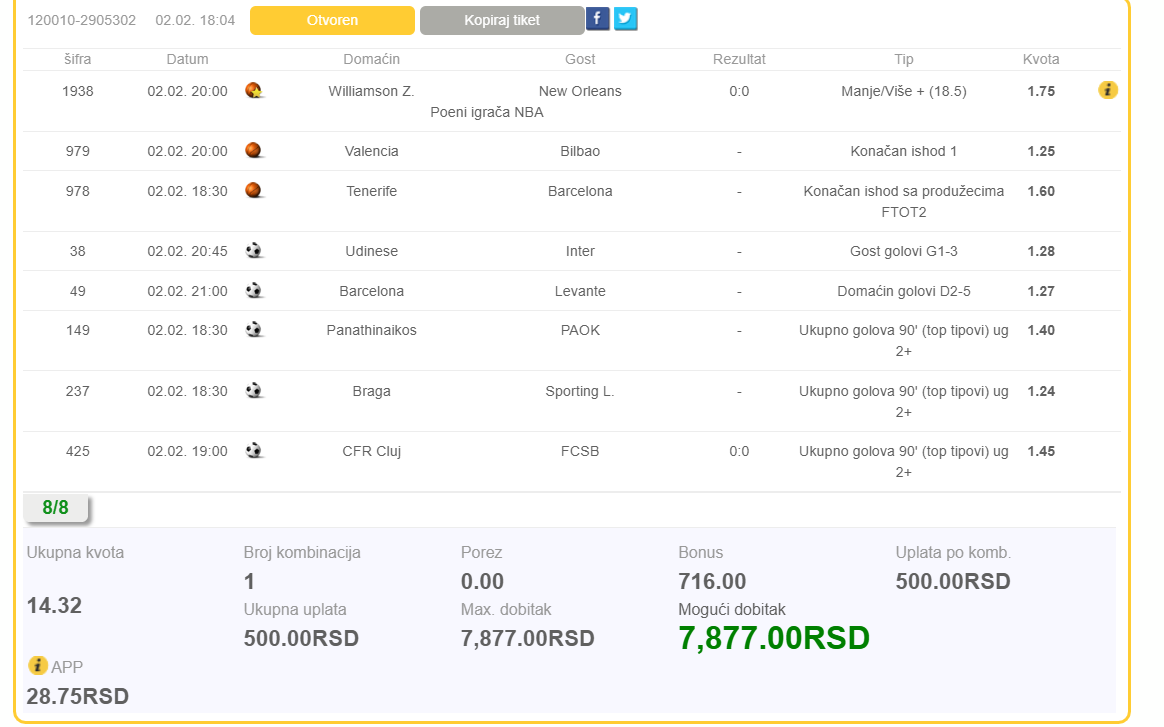This screenshot has width=1164, height=727.
Task: Click tip Domaćin golovi D2-5
Action: (x=903, y=292)
